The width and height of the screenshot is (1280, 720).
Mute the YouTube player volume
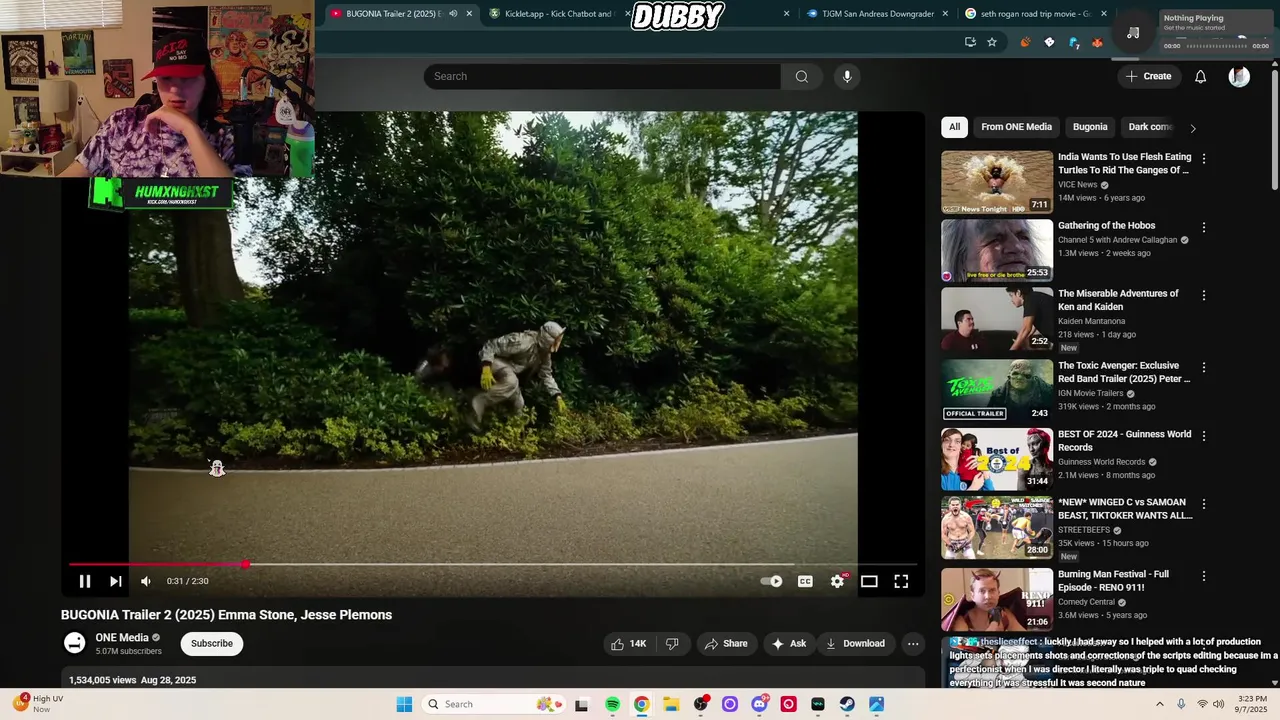pyautogui.click(x=146, y=581)
